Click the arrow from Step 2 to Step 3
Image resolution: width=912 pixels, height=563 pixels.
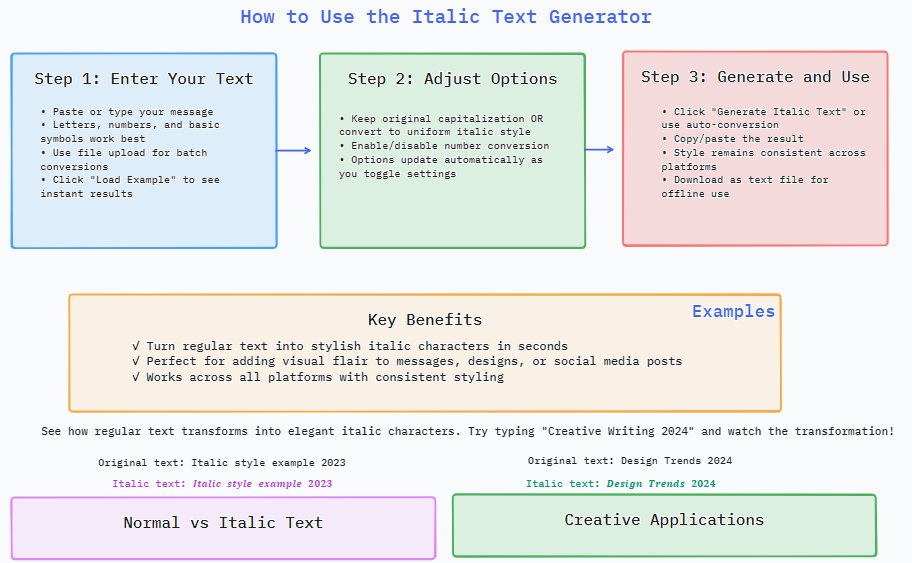tap(599, 150)
